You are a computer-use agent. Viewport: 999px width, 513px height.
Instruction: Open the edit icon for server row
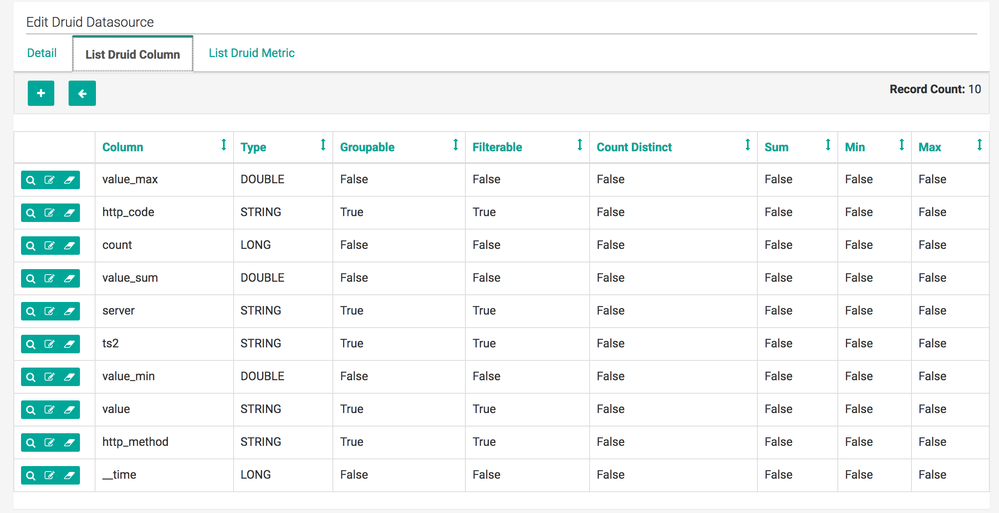coord(50,311)
